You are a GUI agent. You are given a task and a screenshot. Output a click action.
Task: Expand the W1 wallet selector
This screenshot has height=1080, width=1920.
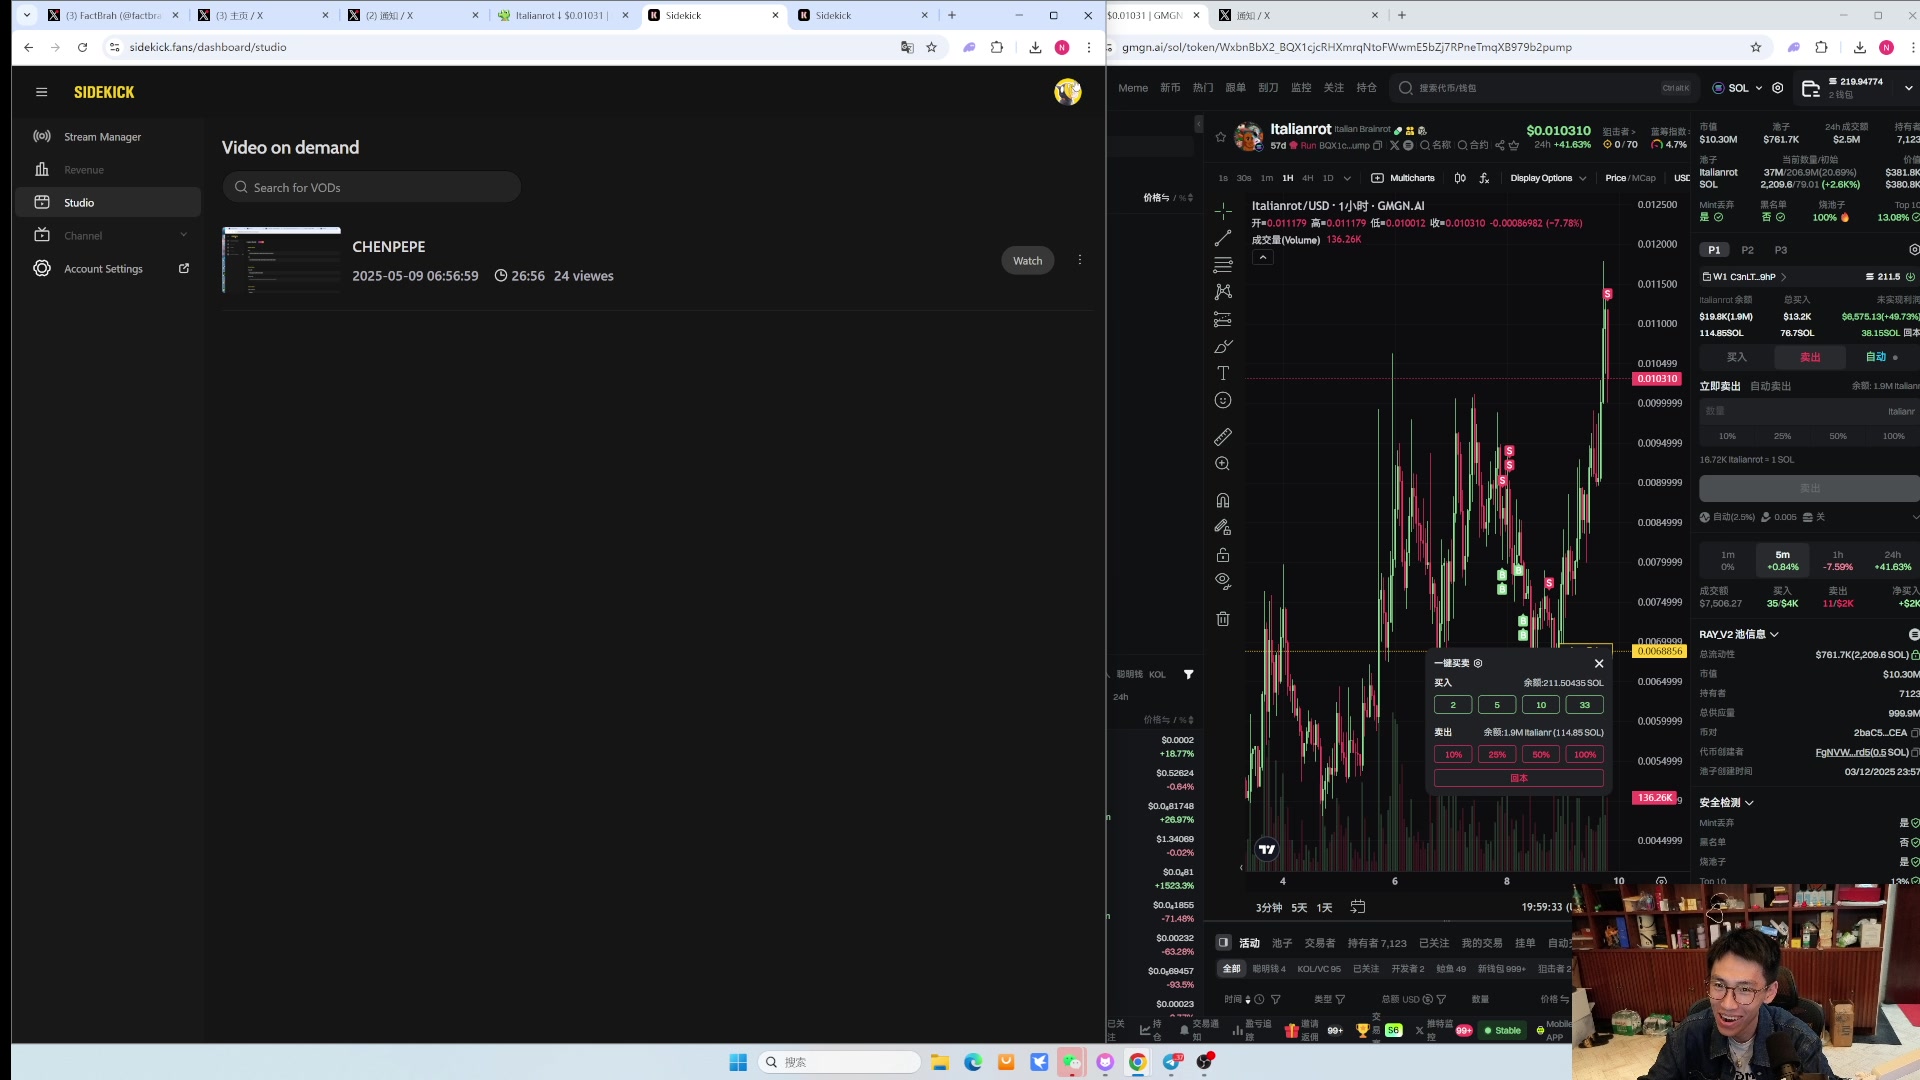point(1744,277)
